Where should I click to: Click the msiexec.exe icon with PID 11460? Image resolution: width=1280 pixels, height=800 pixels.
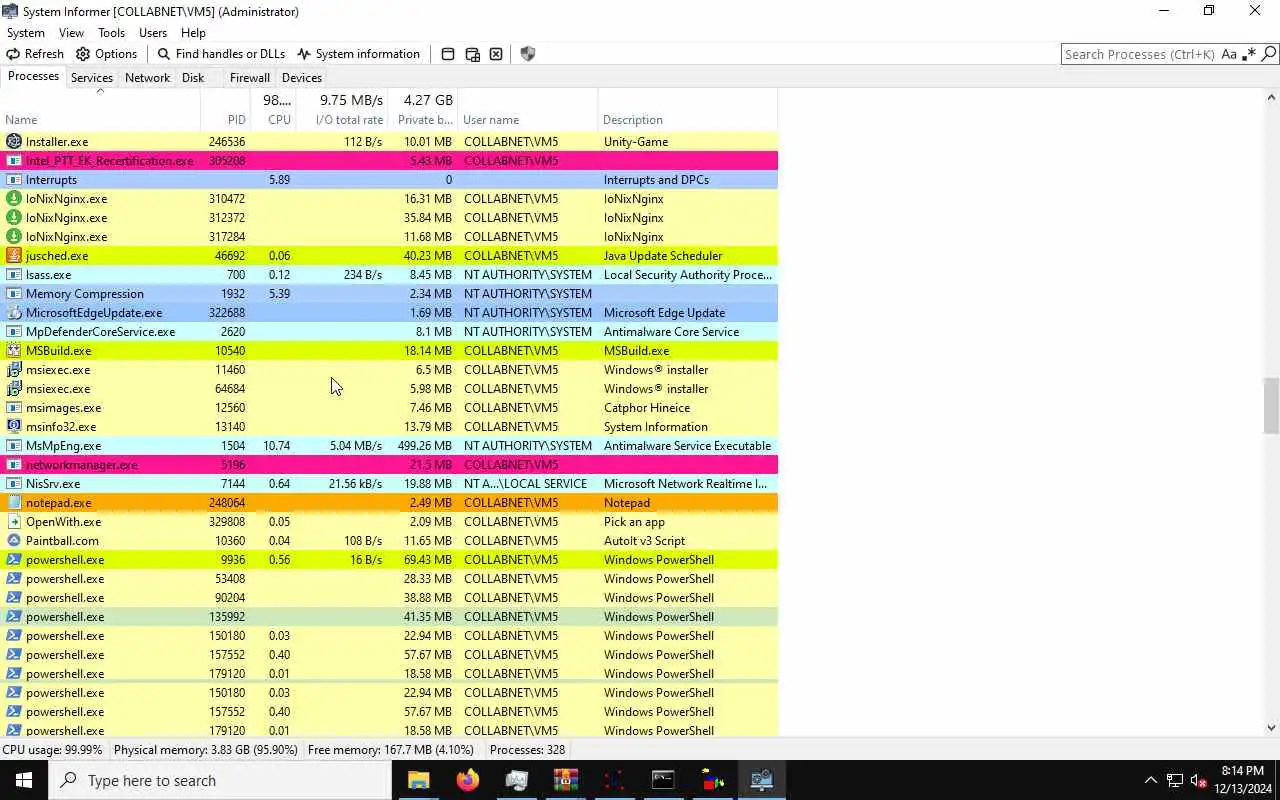click(14, 370)
